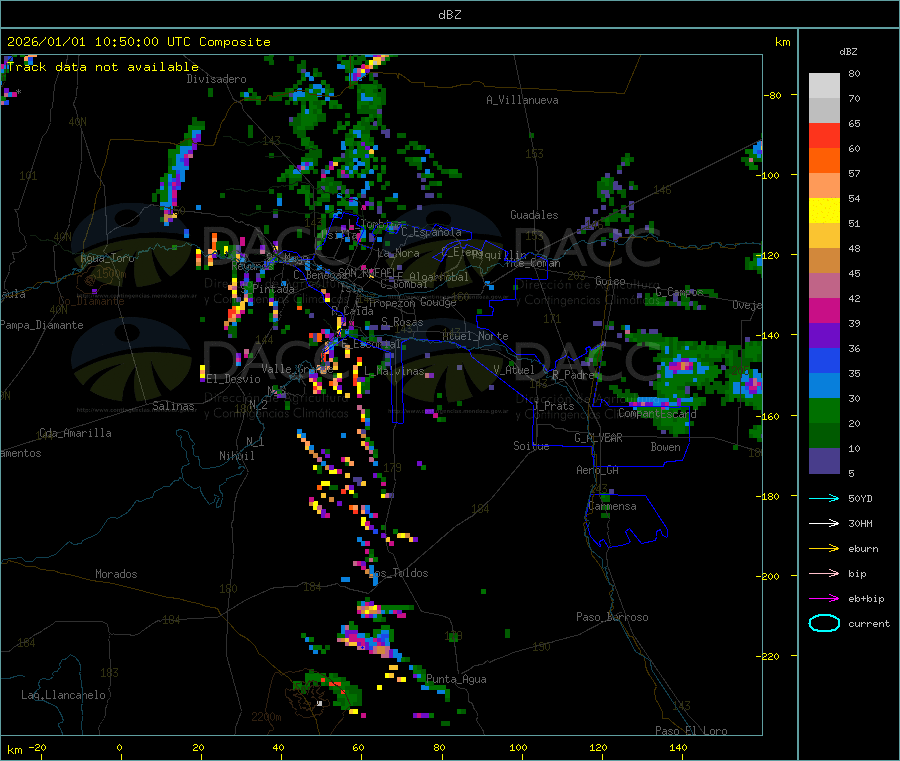This screenshot has width=900, height=761.
Task: Click the 'Guico' map label
Action: coord(610,281)
